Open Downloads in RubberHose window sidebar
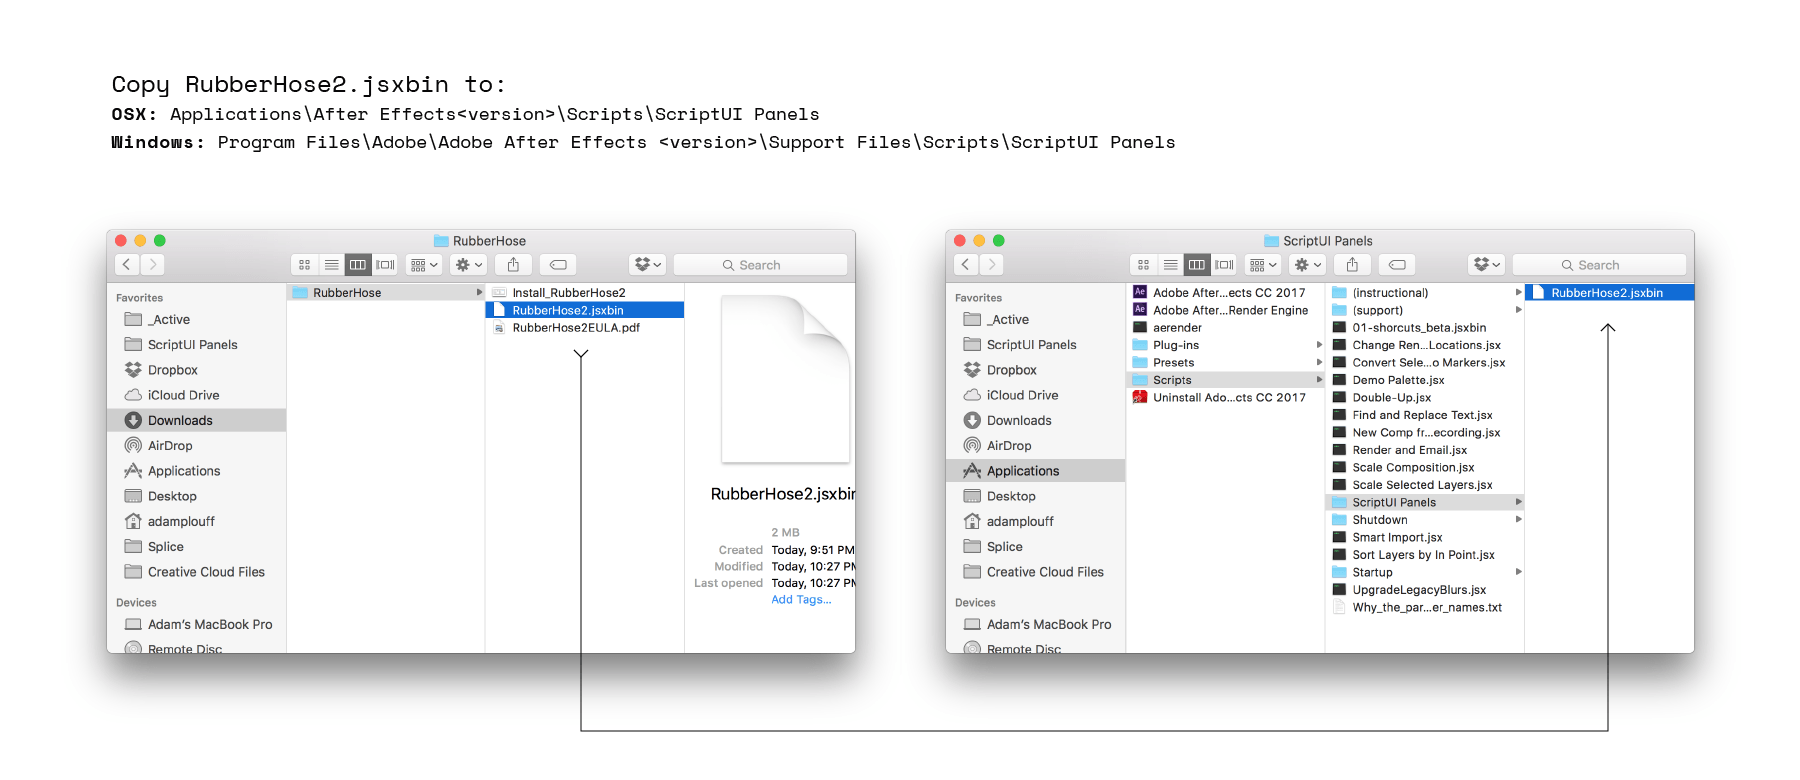Viewport: 1800px width, 780px height. tap(196, 421)
